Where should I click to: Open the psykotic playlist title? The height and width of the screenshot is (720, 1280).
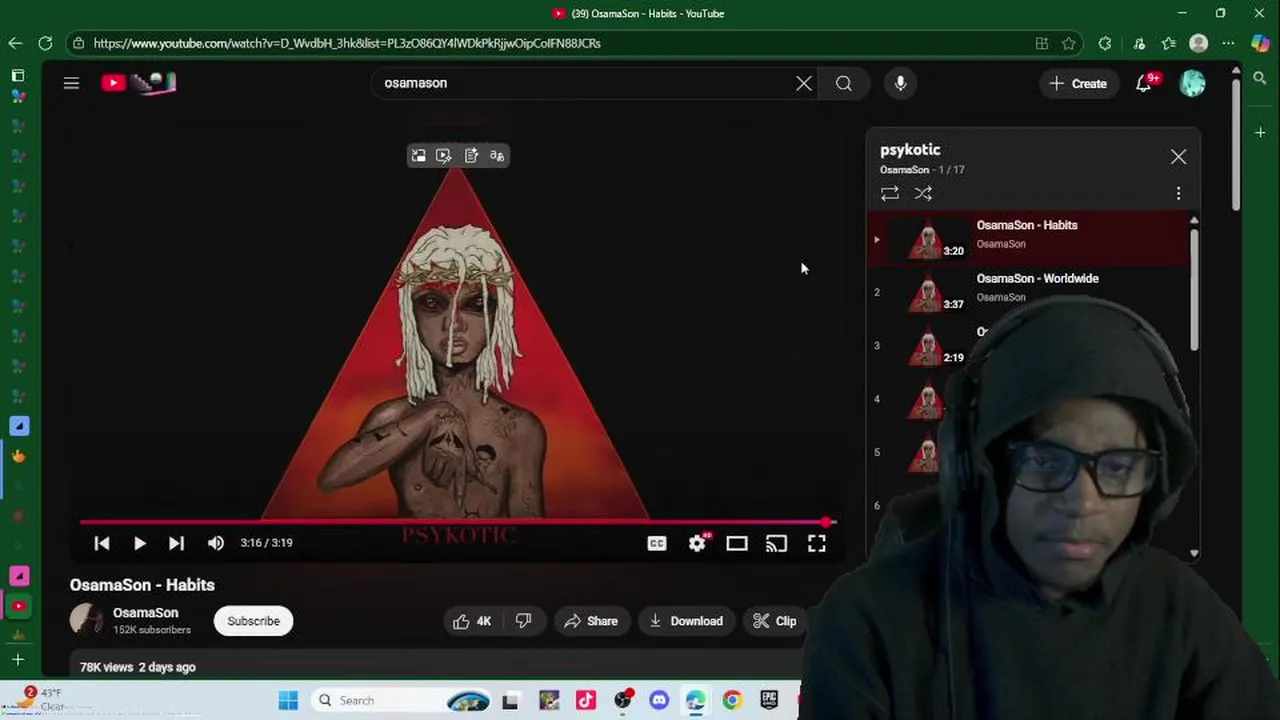[x=910, y=150]
